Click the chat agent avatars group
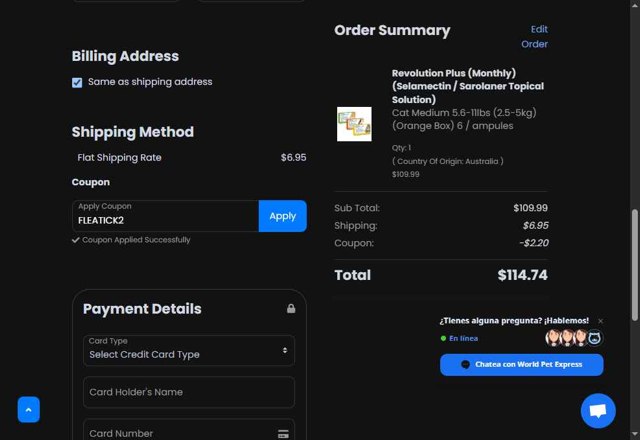Viewport: 640px width, 440px height. point(574,338)
